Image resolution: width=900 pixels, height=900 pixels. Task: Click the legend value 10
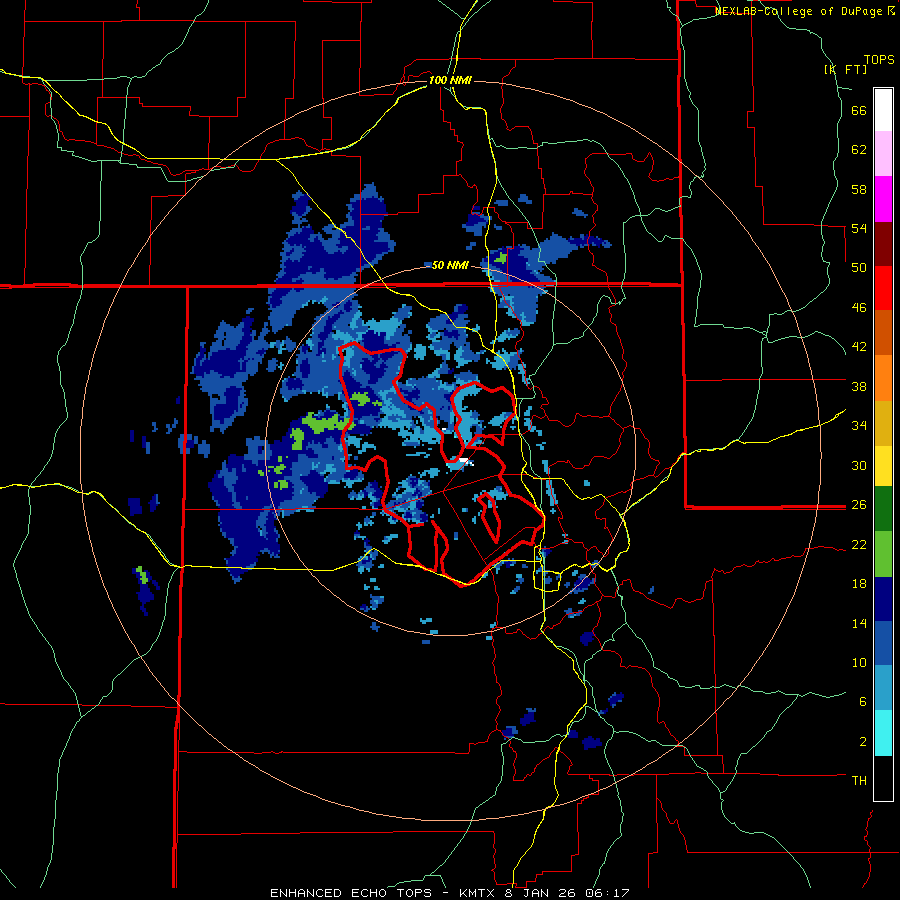[x=859, y=662]
